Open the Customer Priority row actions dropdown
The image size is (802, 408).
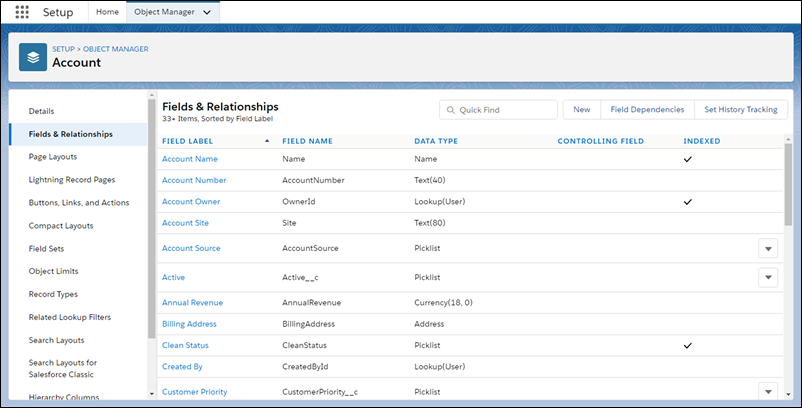point(768,392)
